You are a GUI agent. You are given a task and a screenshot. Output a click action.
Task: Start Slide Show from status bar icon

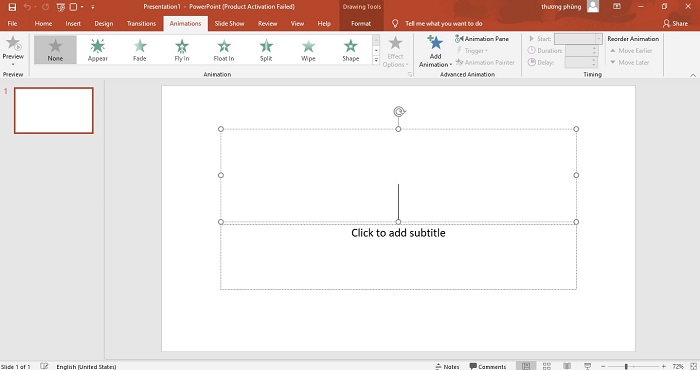click(588, 366)
